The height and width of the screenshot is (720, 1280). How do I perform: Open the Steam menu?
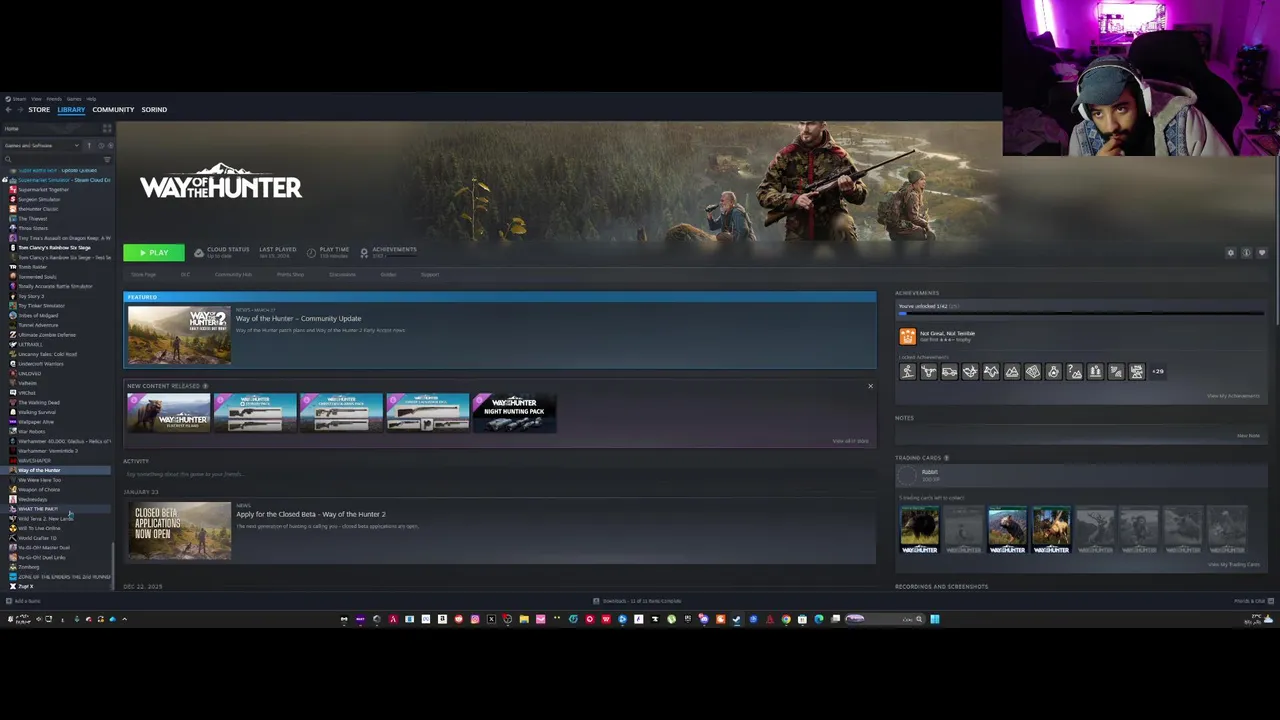tap(17, 99)
